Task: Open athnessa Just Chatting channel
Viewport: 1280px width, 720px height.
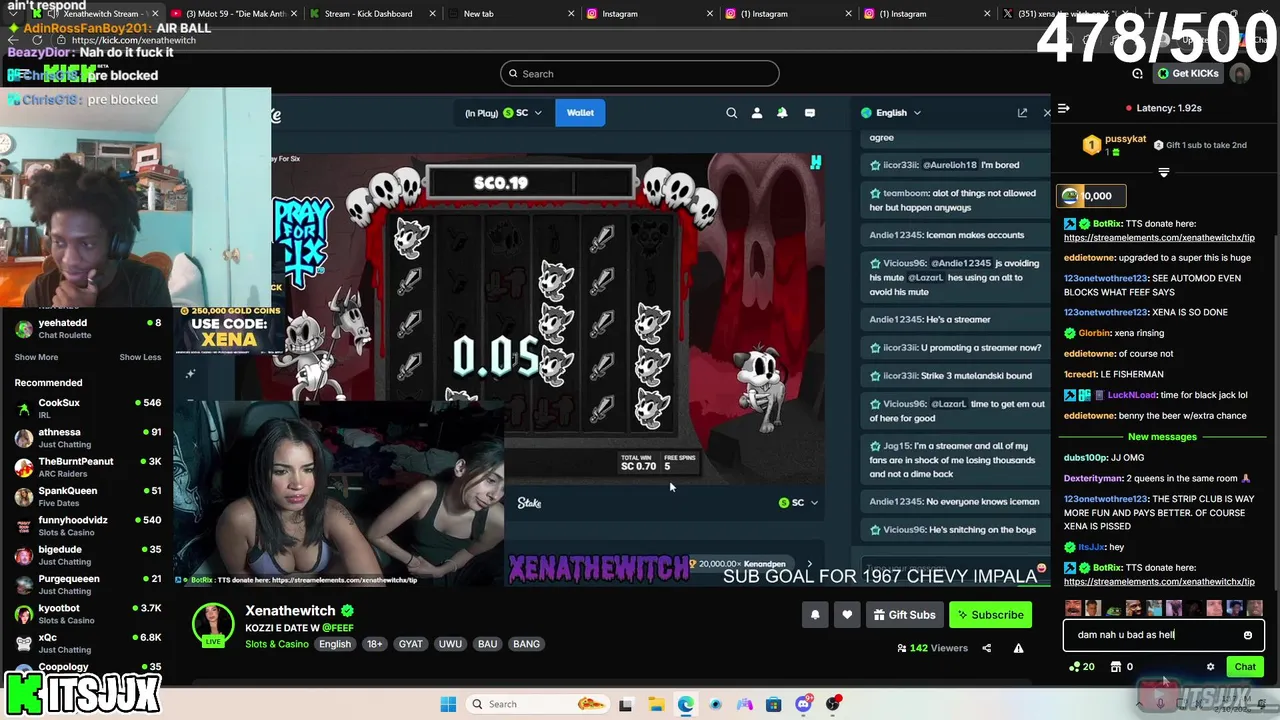Action: click(86, 438)
